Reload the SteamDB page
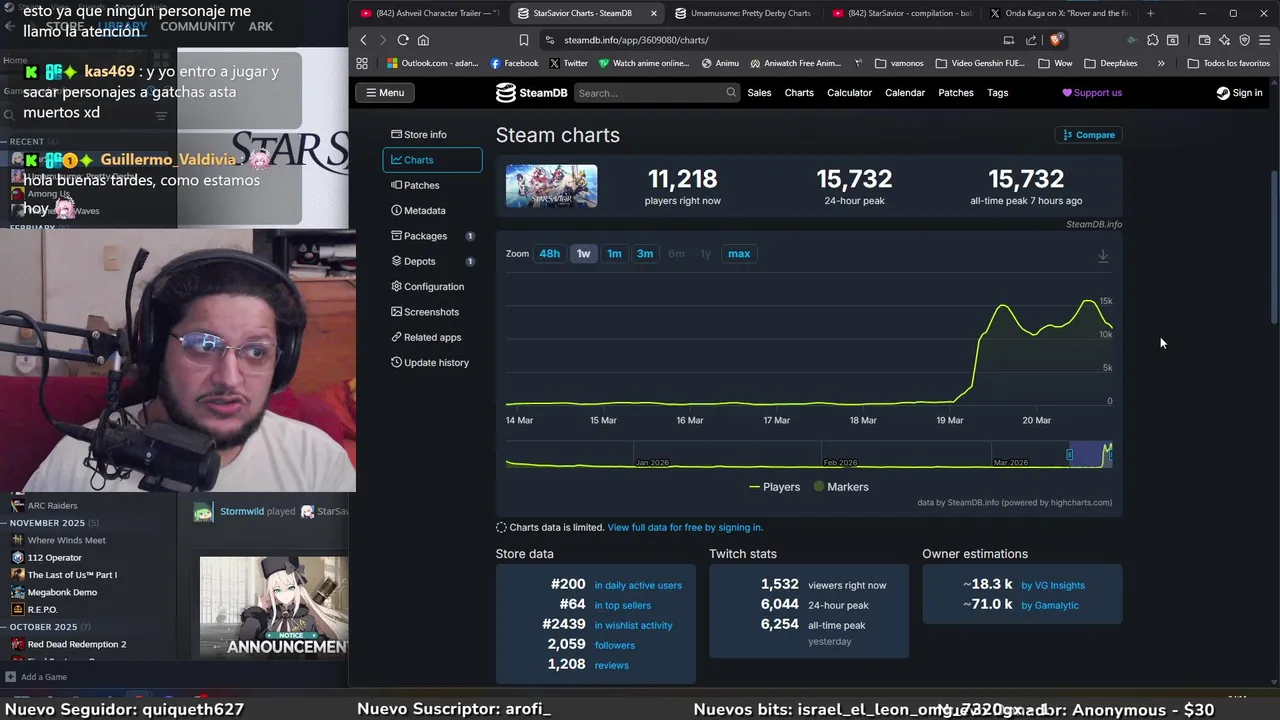1280x720 pixels. point(403,40)
